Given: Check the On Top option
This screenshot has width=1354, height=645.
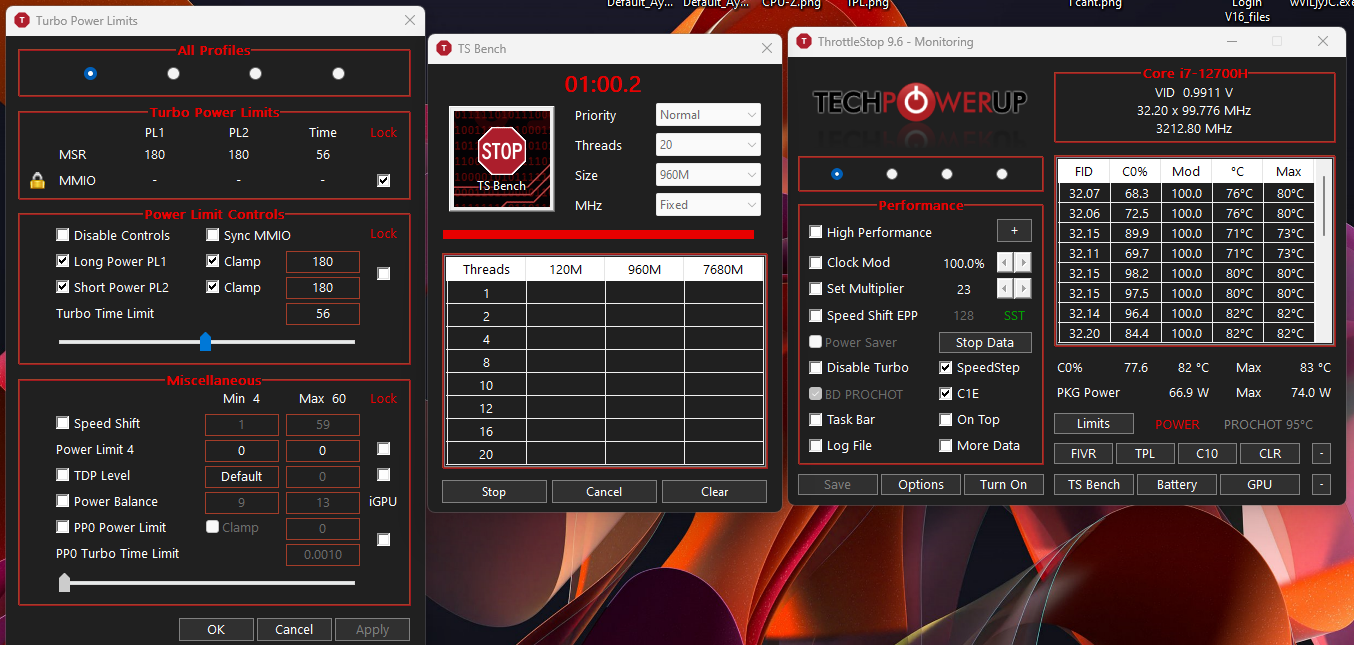Looking at the screenshot, I should 946,419.
